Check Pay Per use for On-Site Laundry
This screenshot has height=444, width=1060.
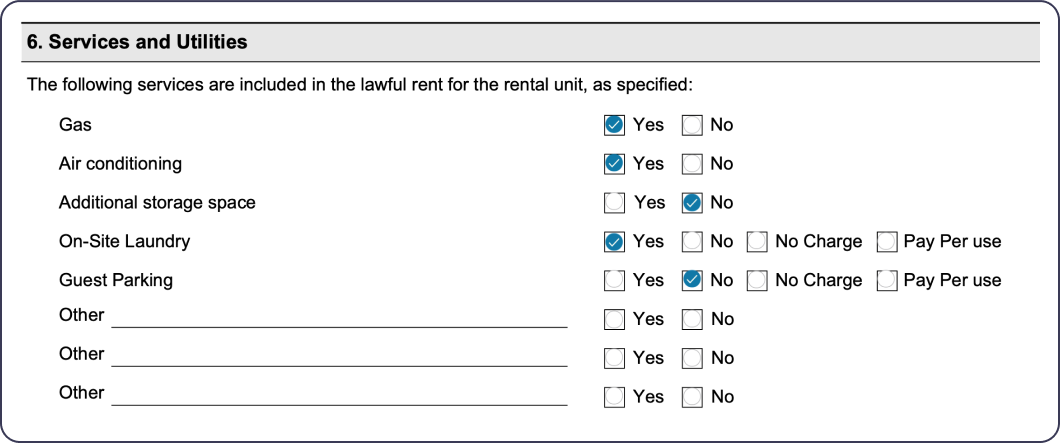click(x=887, y=241)
